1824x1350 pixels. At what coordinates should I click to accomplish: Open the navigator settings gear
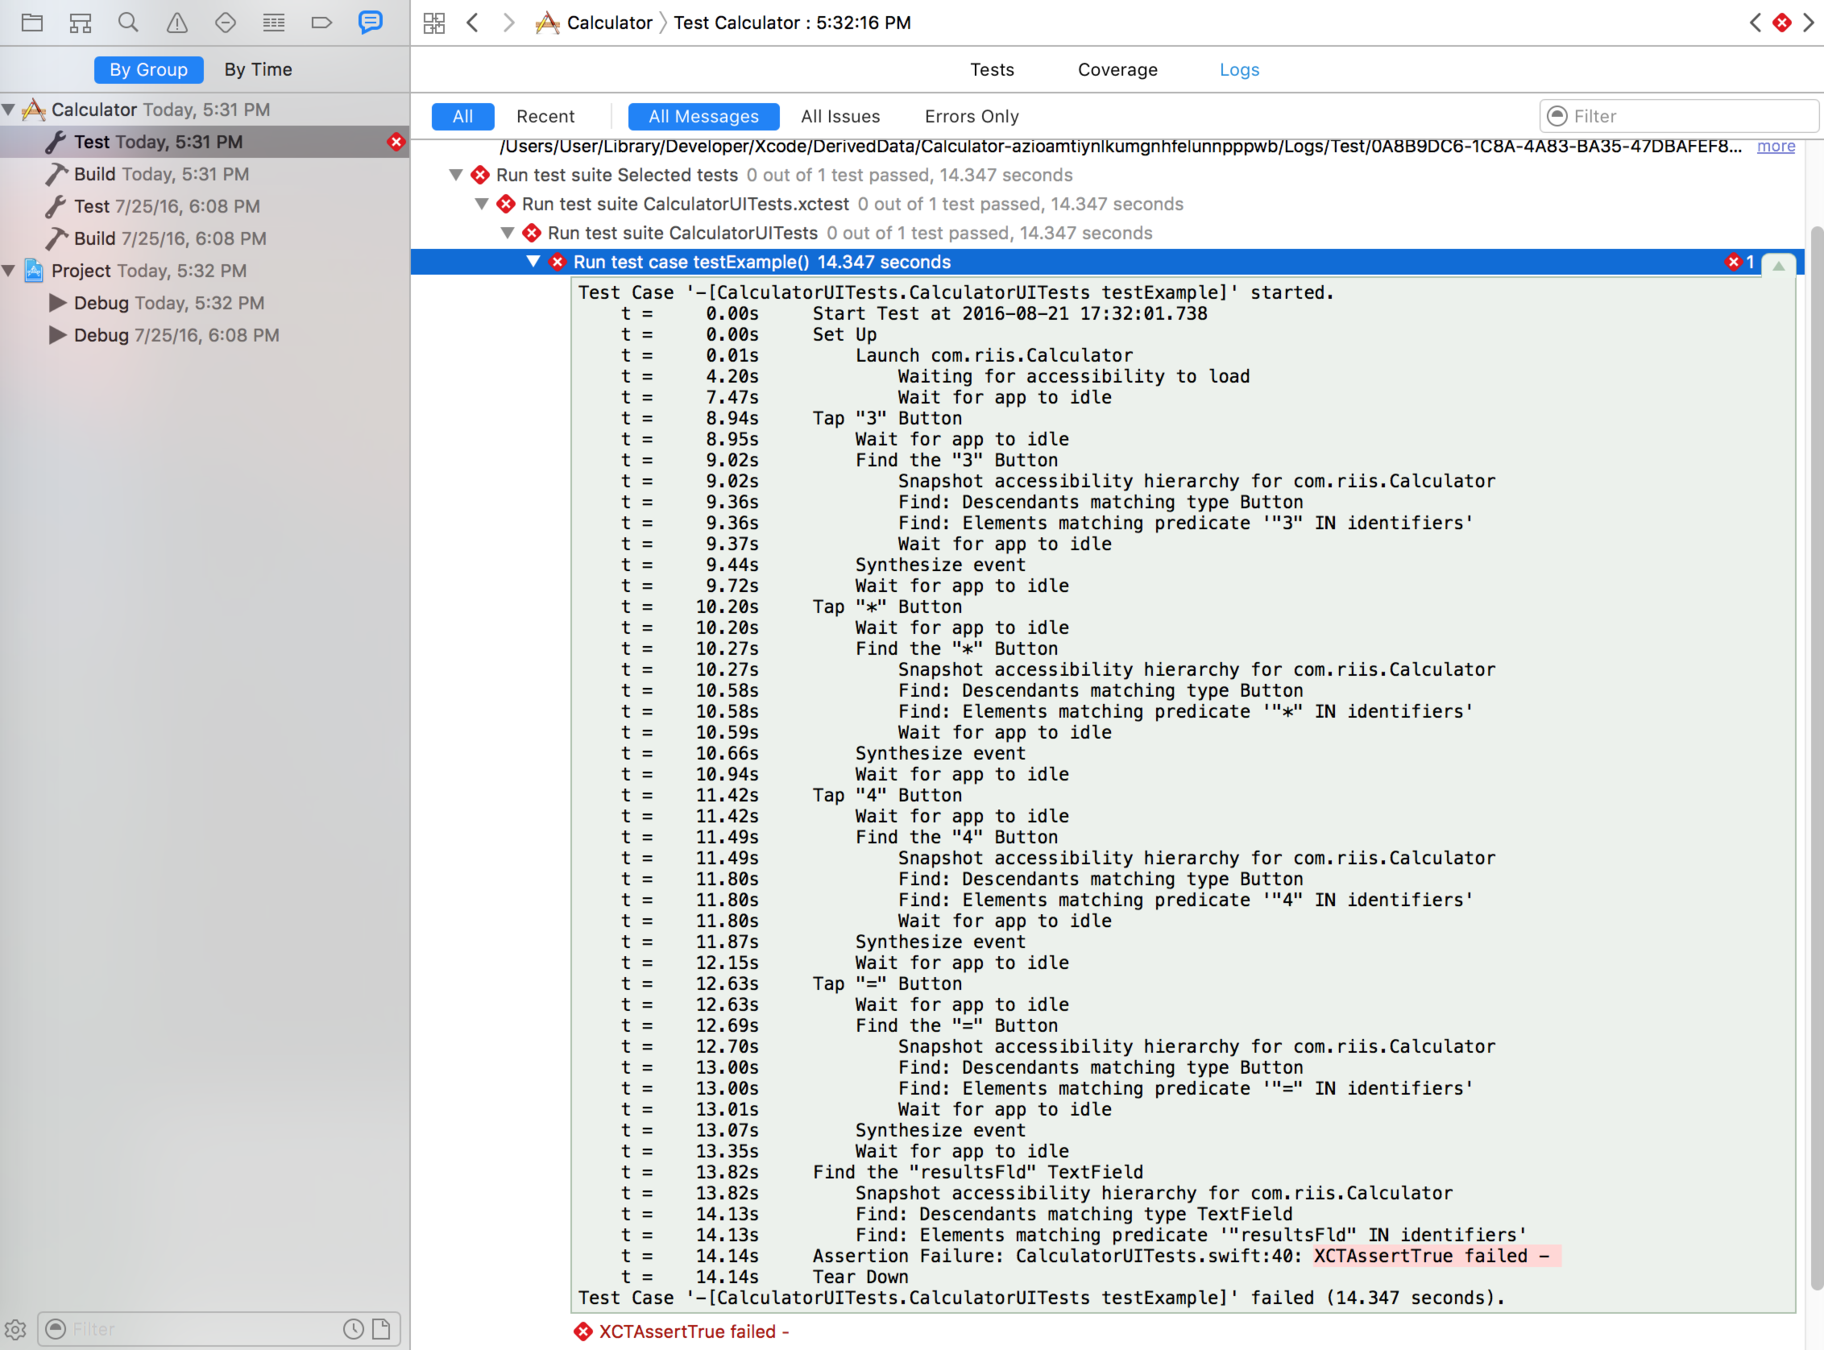click(x=16, y=1329)
